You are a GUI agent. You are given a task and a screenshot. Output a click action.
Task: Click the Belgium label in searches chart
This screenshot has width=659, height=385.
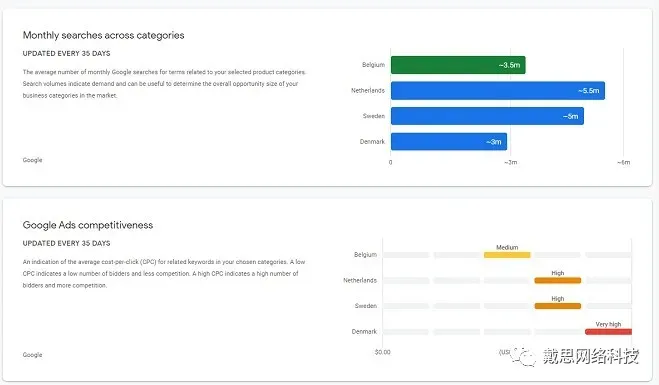(373, 65)
